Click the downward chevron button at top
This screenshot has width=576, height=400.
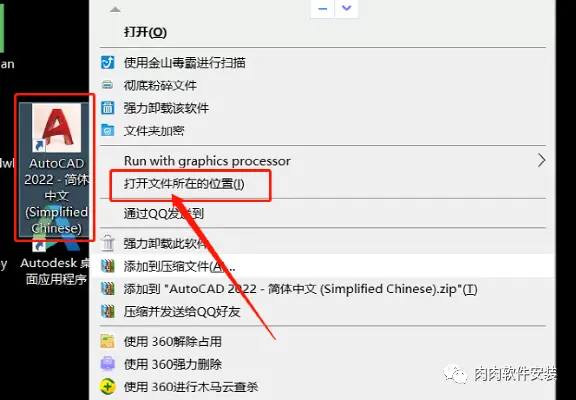tap(346, 8)
